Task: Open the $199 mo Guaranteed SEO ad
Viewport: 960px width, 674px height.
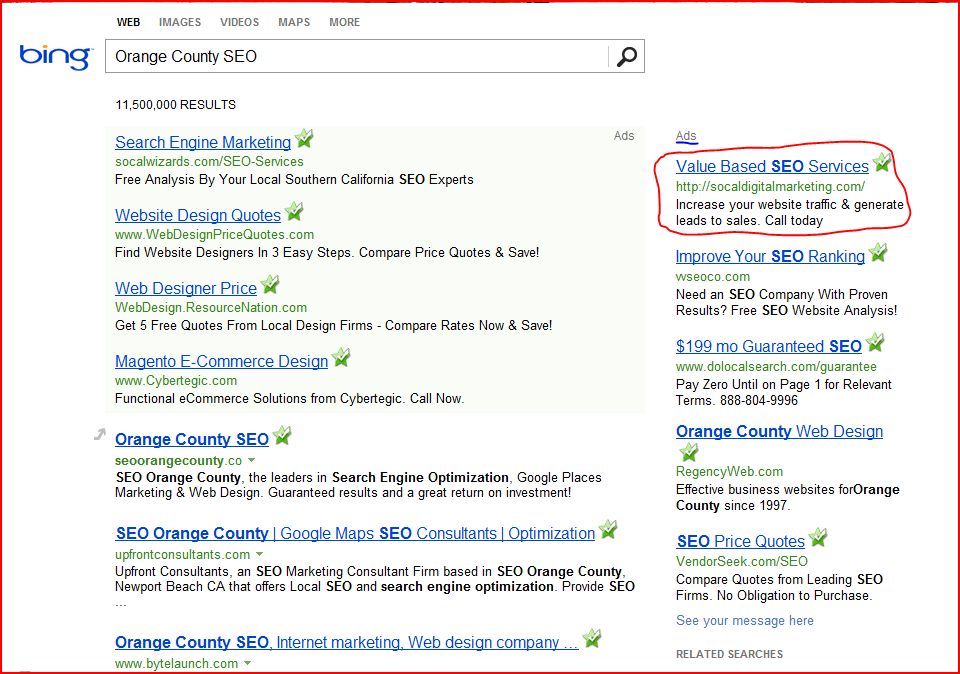Action: pyautogui.click(x=768, y=346)
